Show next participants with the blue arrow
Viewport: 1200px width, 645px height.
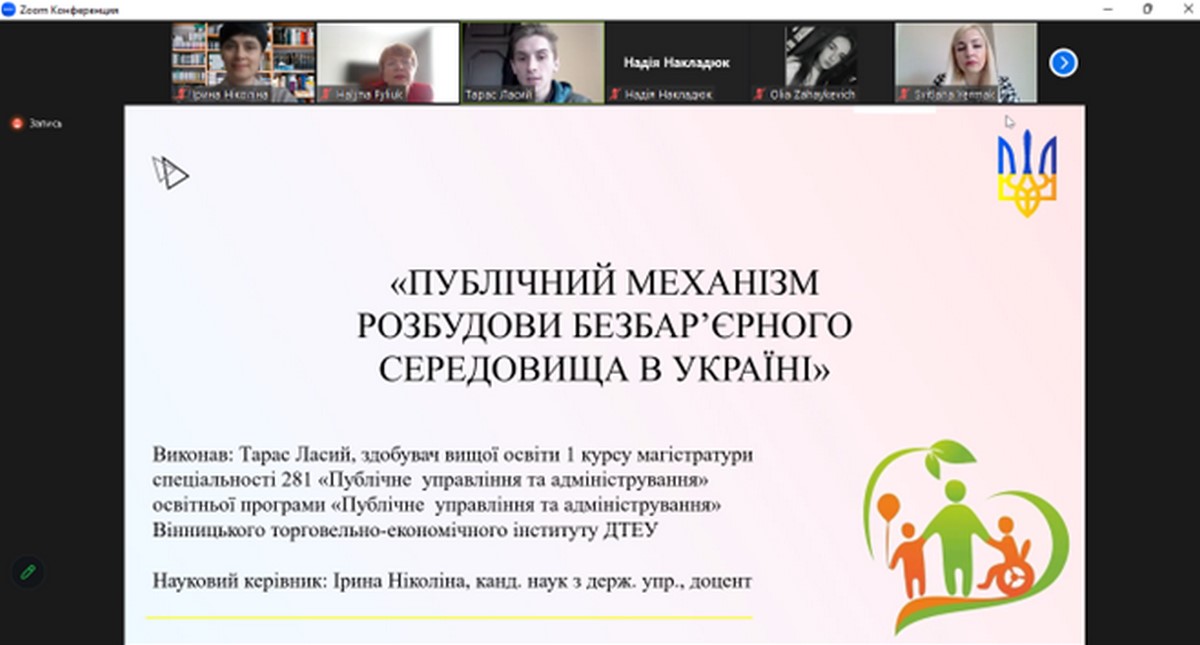pyautogui.click(x=1063, y=63)
